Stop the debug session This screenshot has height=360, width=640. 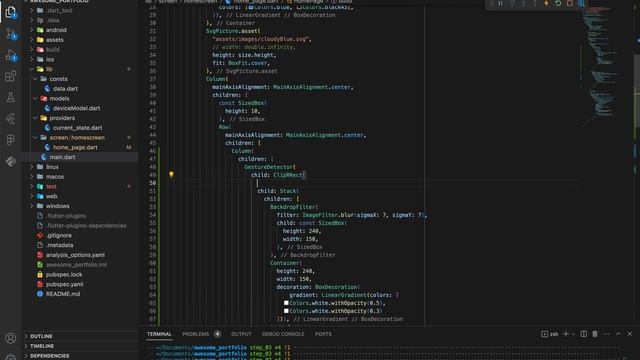point(569,3)
